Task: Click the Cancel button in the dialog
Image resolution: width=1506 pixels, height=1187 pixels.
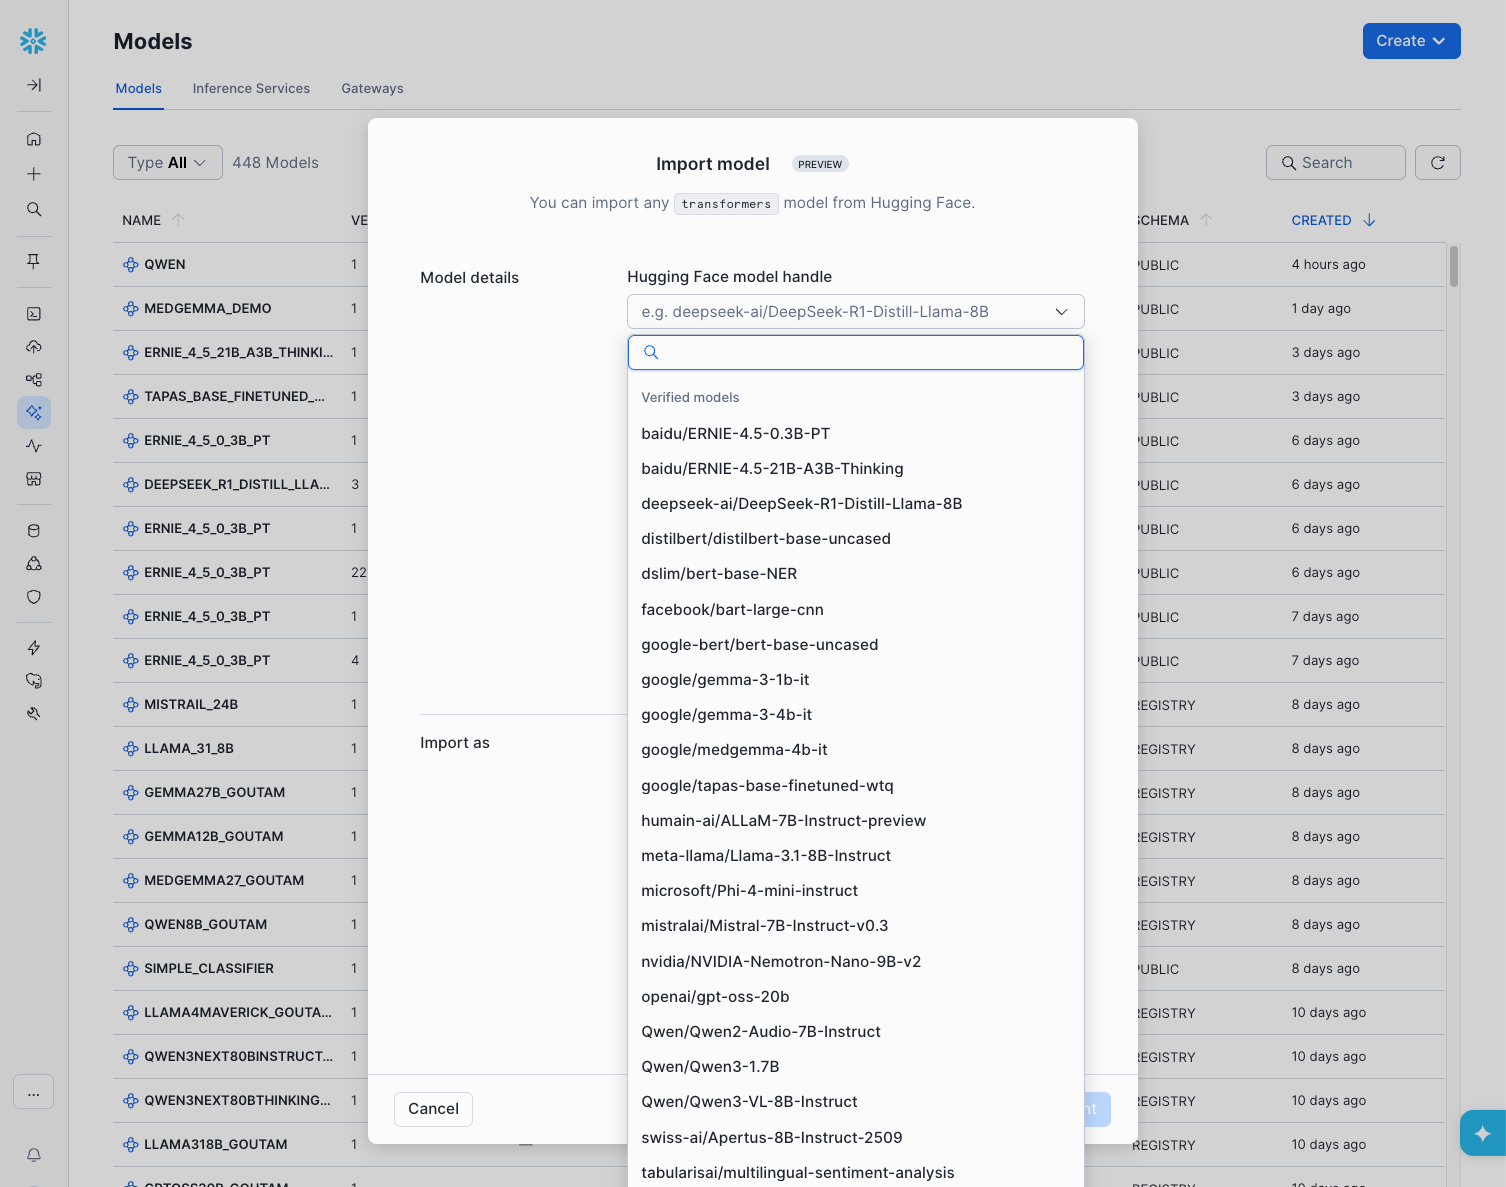Action: coord(433,1109)
